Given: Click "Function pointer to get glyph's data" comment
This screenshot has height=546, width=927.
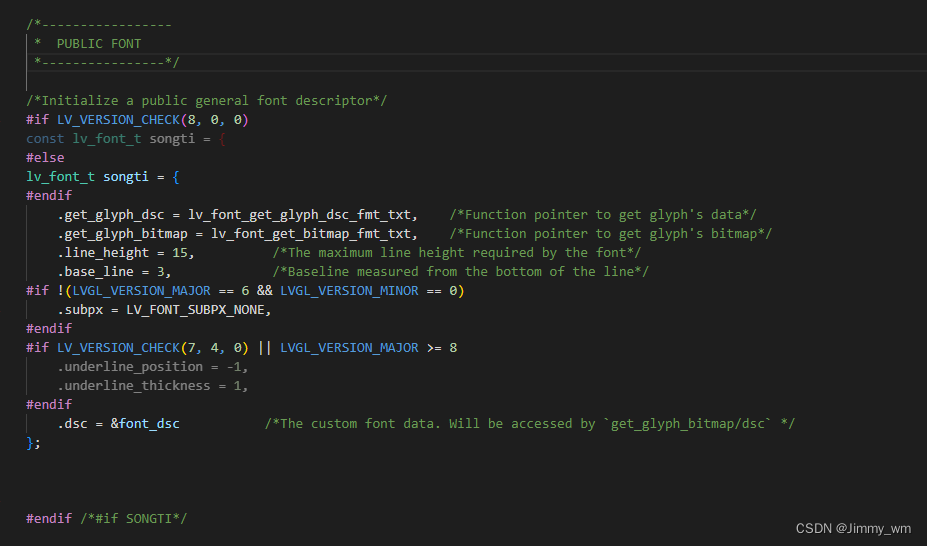Looking at the screenshot, I should [602, 214].
